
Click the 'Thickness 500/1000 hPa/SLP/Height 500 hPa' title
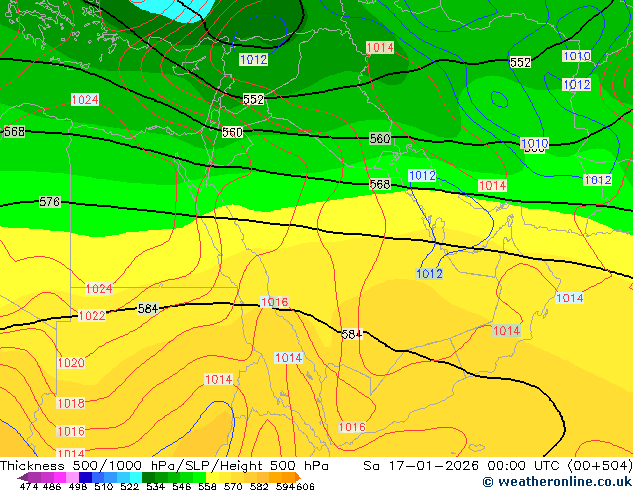click(164, 466)
